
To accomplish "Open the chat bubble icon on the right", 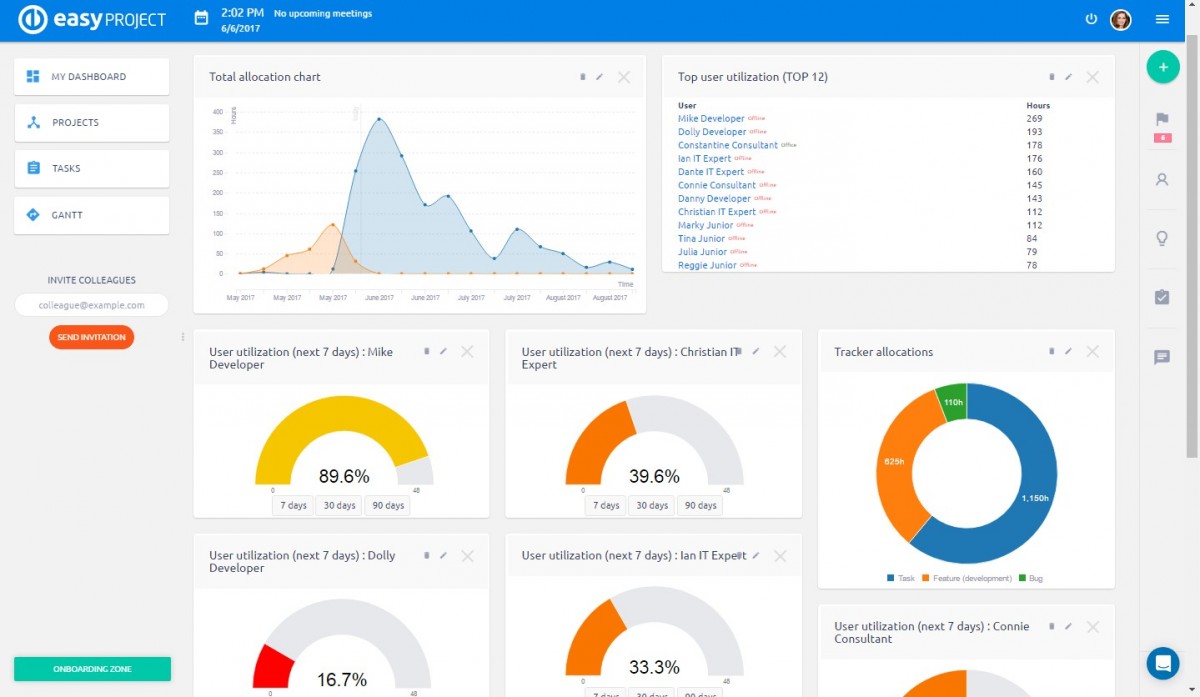I will coord(1161,358).
